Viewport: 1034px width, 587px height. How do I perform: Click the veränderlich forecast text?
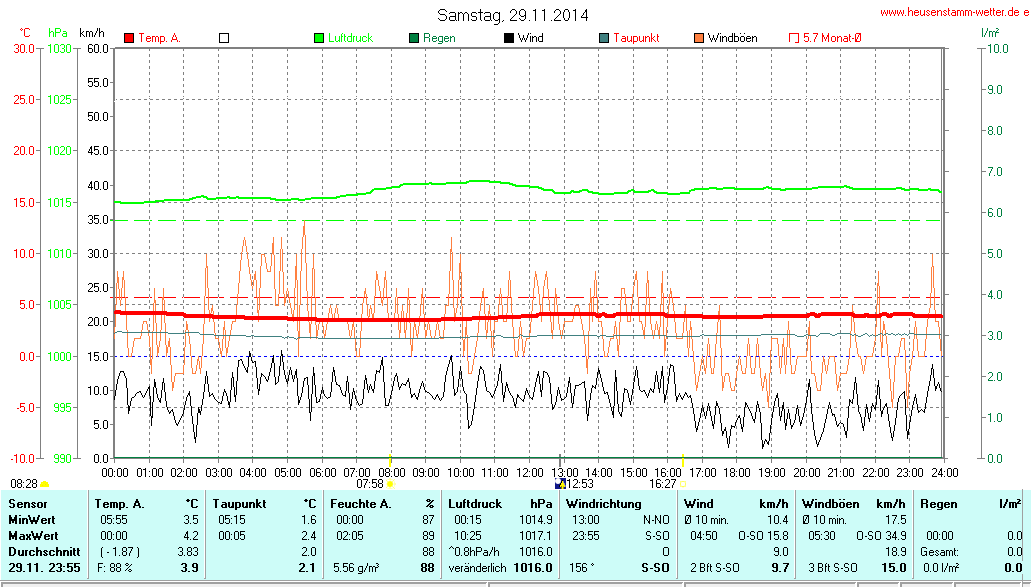tap(477, 568)
